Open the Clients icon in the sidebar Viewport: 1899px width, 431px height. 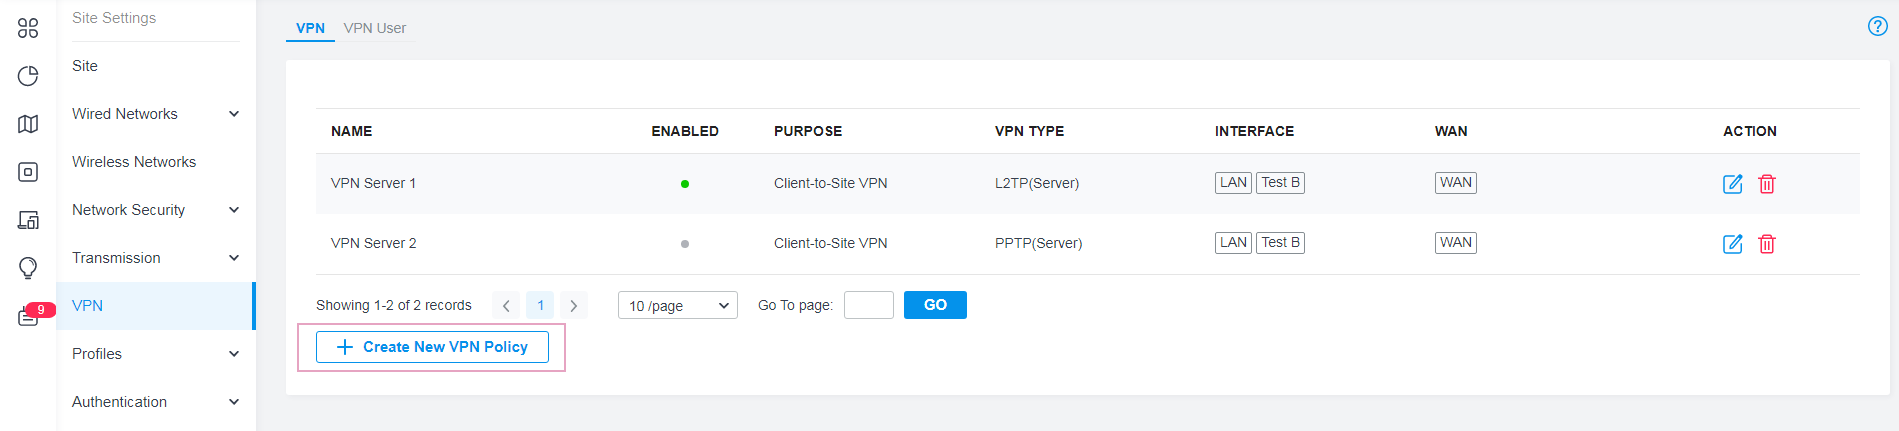click(28, 220)
